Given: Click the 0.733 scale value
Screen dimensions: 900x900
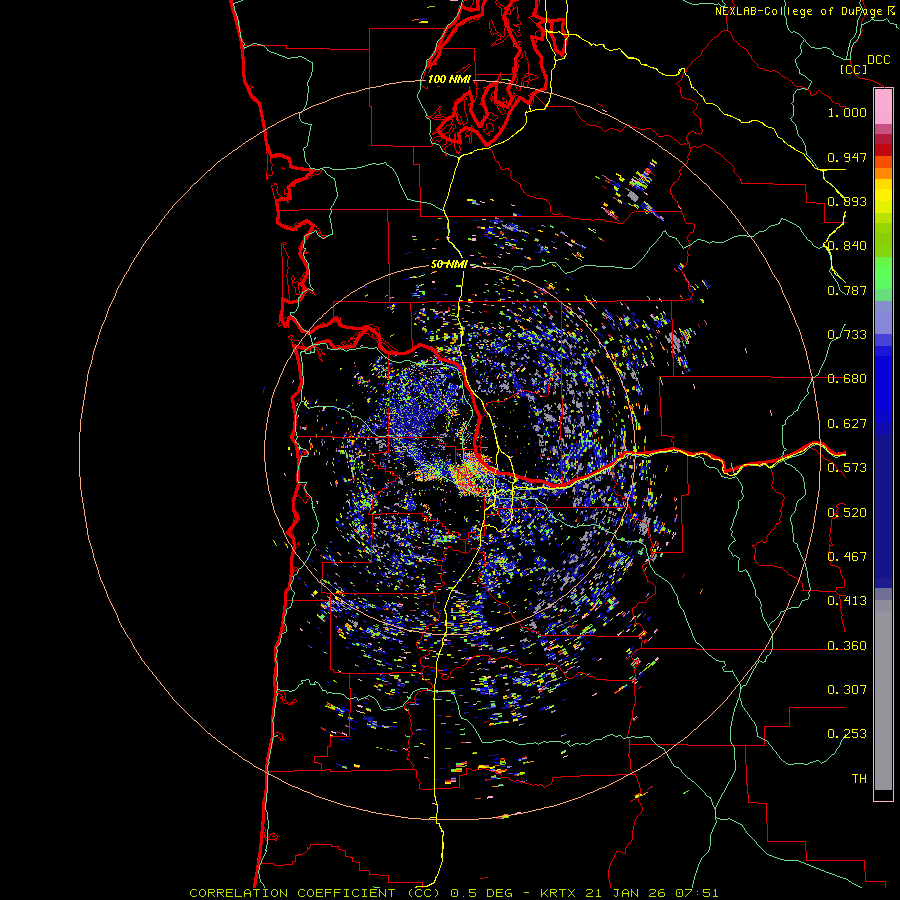Looking at the screenshot, I should 847,334.
